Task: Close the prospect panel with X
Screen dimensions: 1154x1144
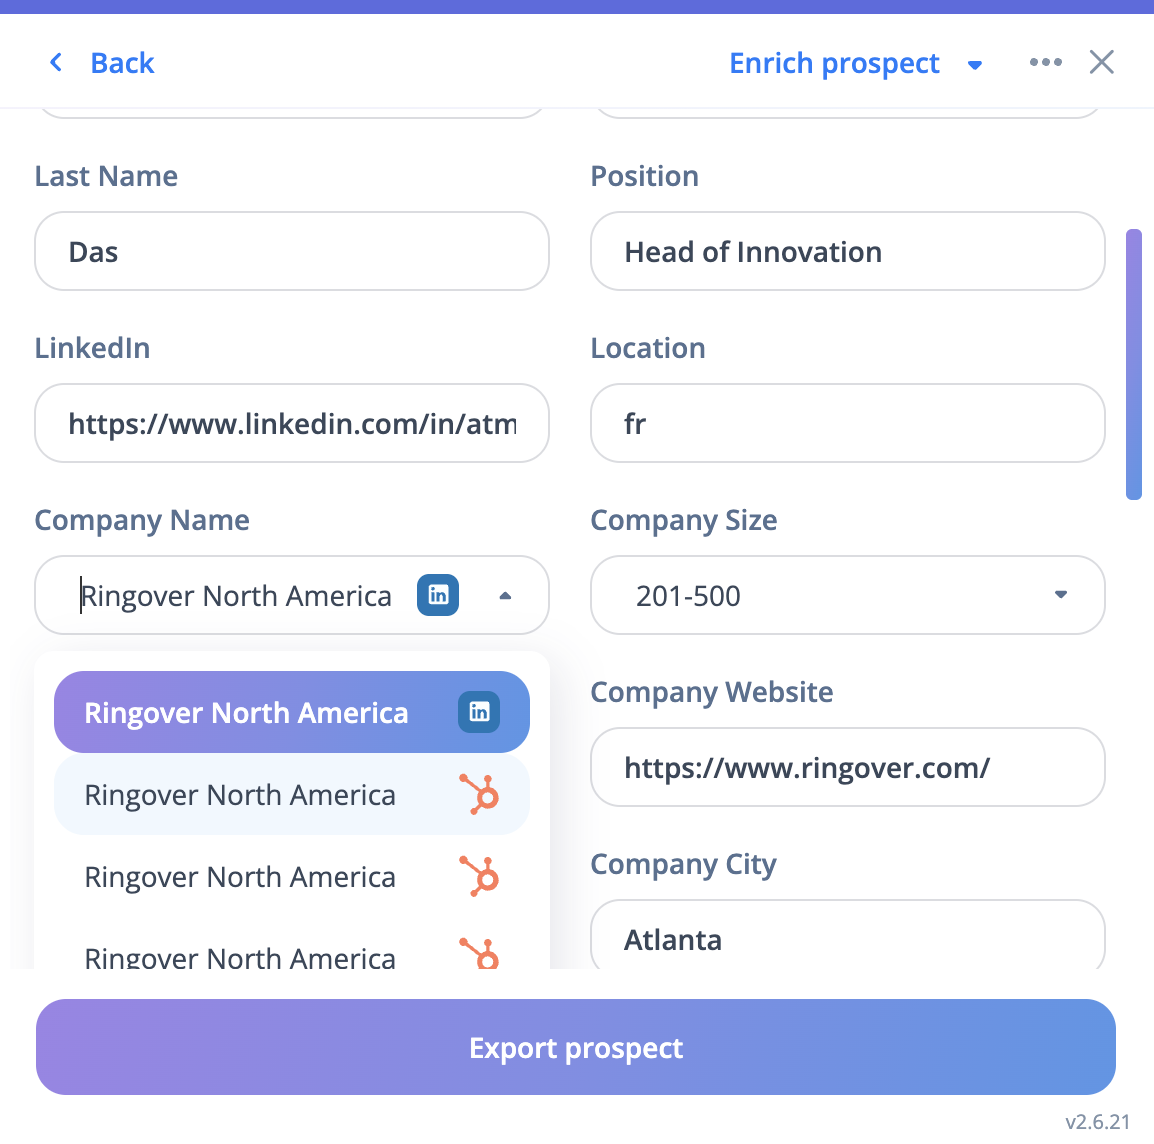Action: coord(1101,62)
